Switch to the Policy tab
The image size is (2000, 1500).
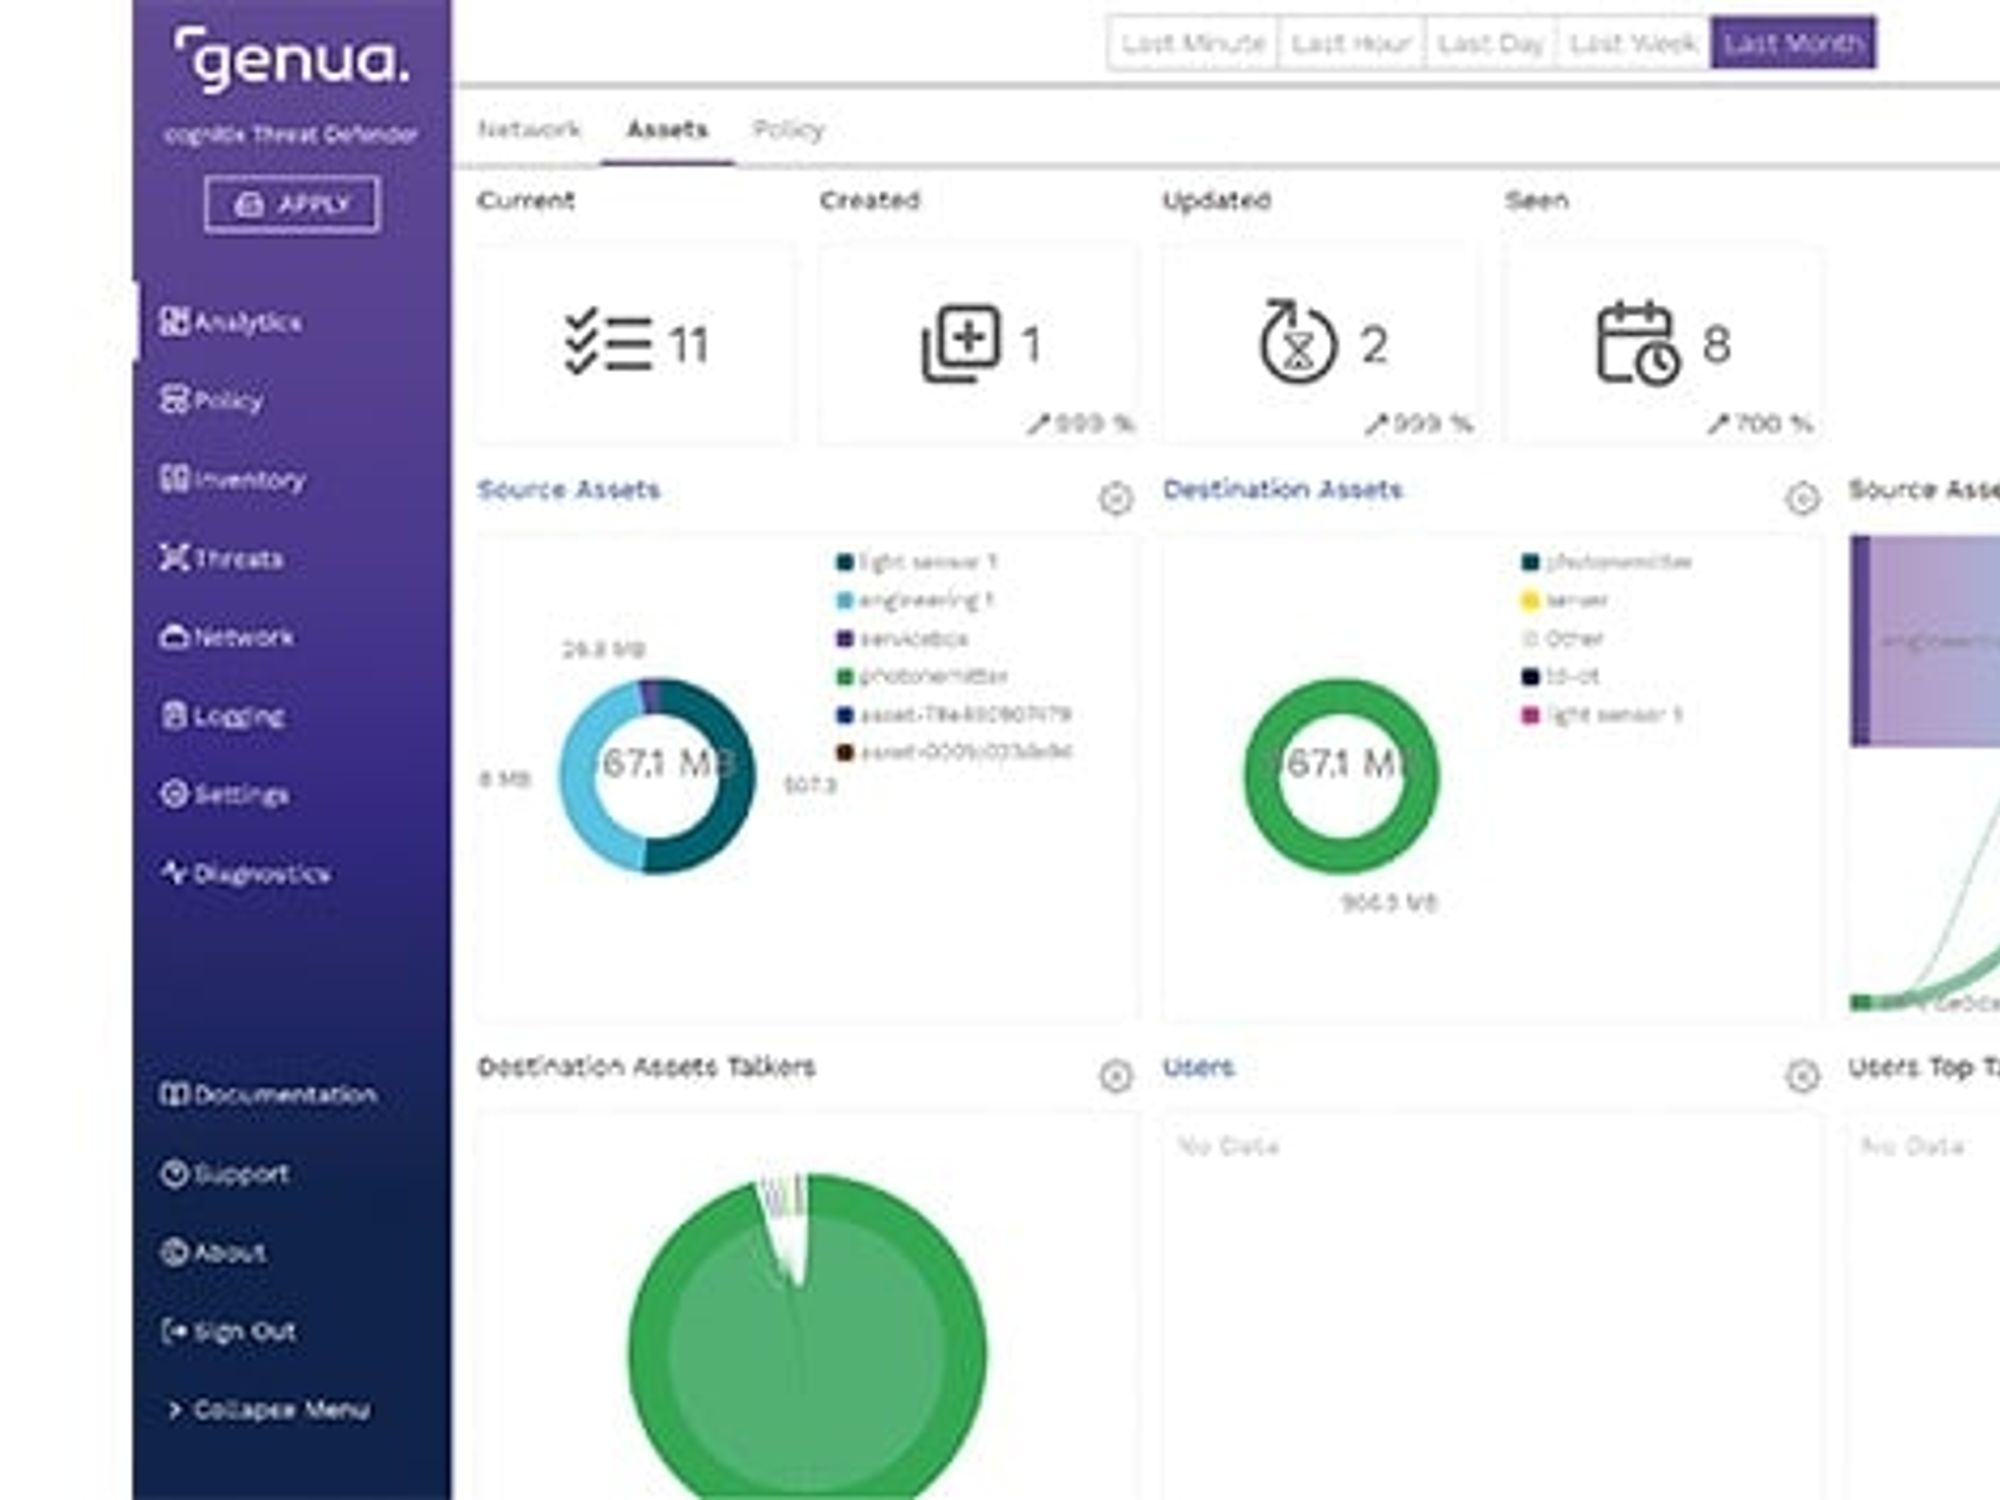[788, 129]
